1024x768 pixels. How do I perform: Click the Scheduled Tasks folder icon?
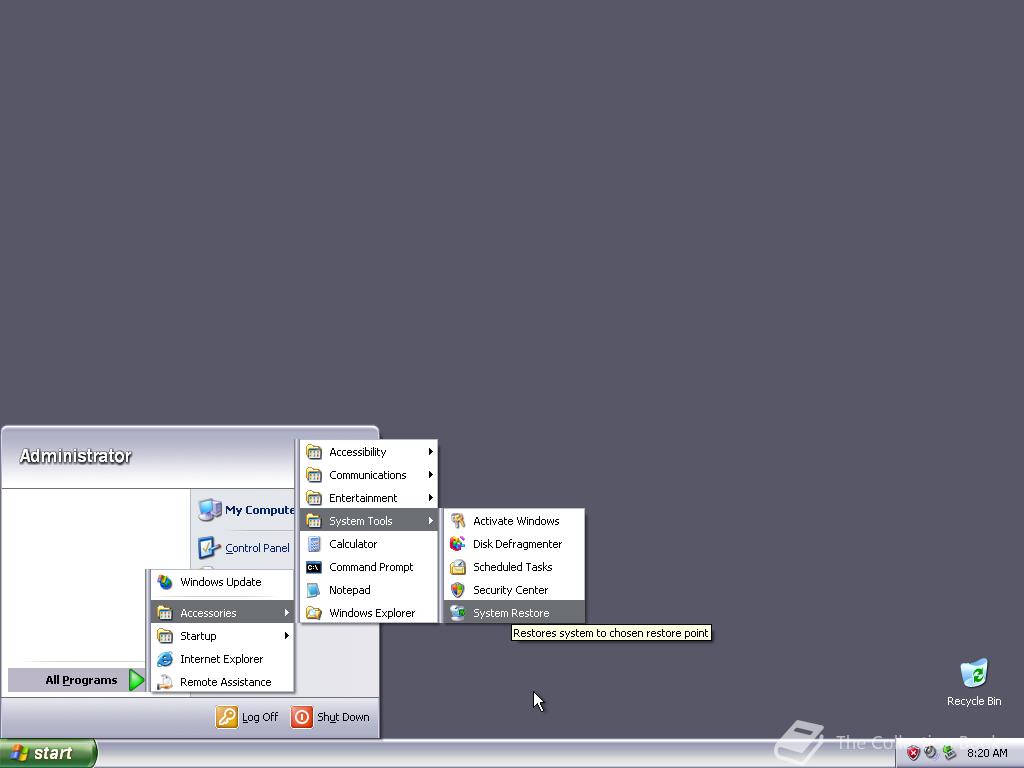pos(458,567)
